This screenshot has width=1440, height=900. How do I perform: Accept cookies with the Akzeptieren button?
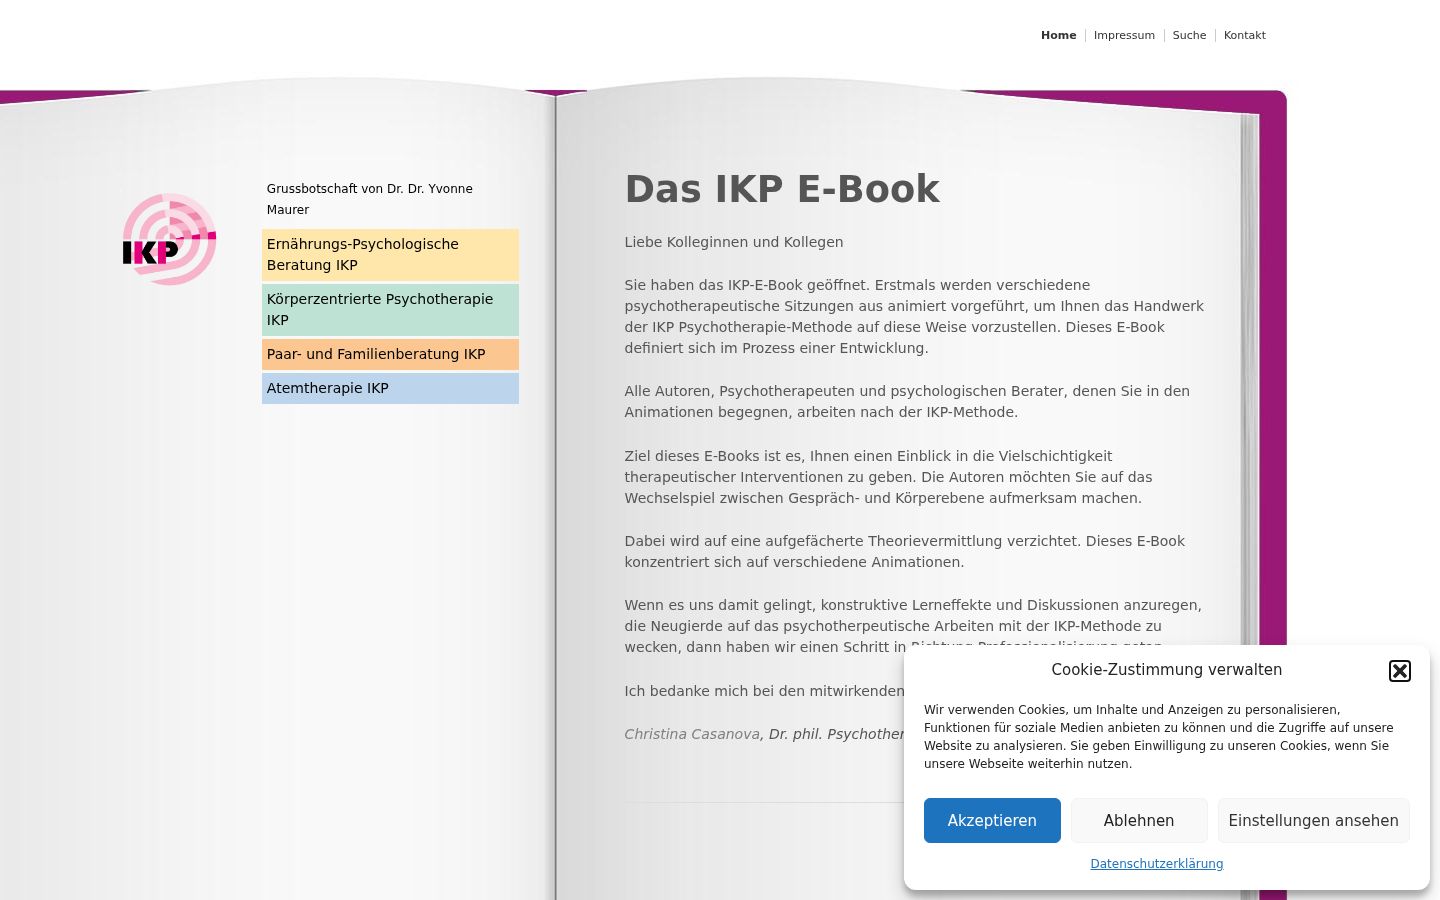click(x=992, y=820)
